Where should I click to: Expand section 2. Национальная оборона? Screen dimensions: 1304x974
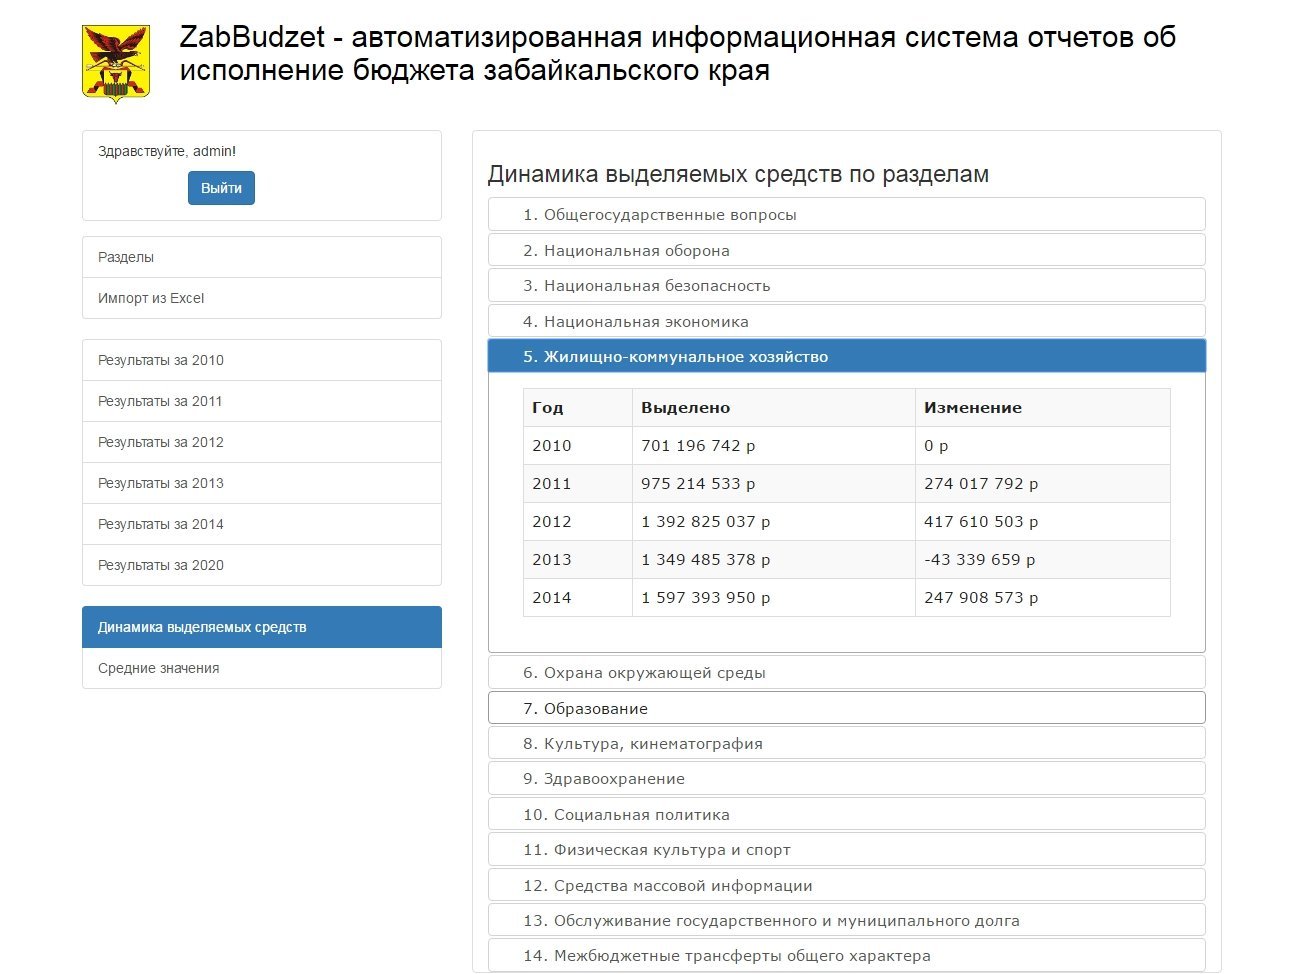(846, 250)
